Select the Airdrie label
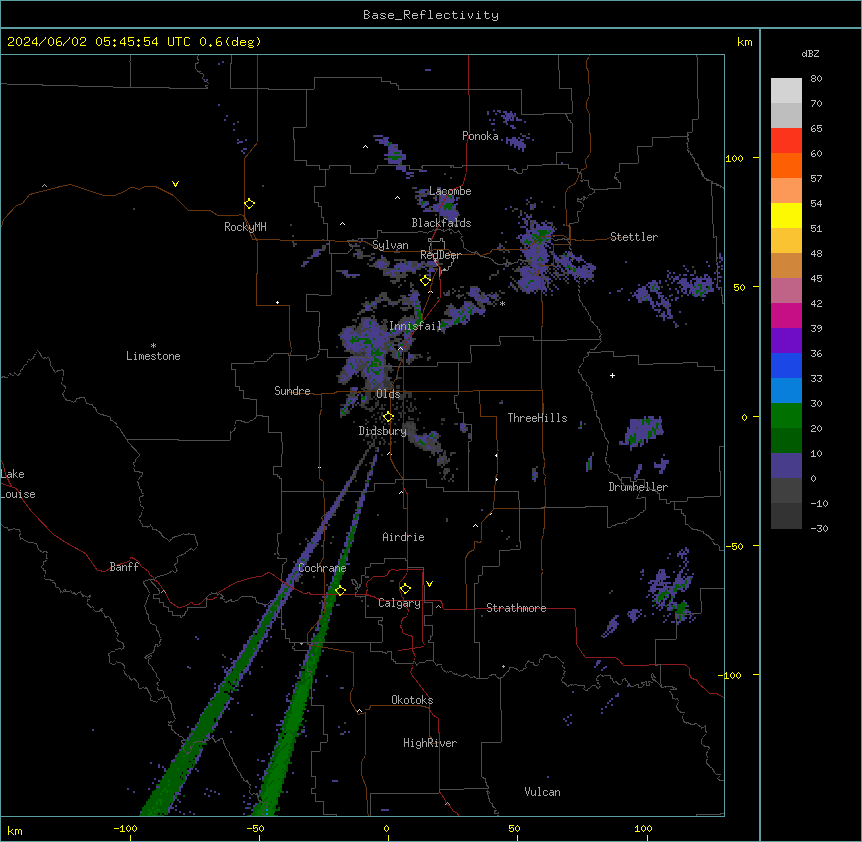The width and height of the screenshot is (862, 842). [x=404, y=537]
